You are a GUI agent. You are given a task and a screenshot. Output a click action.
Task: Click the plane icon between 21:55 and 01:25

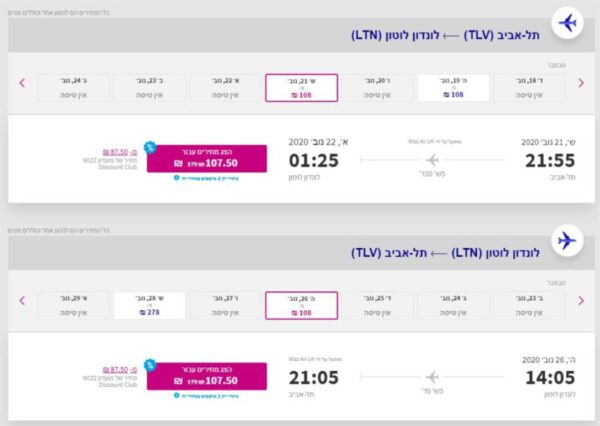[x=432, y=160]
